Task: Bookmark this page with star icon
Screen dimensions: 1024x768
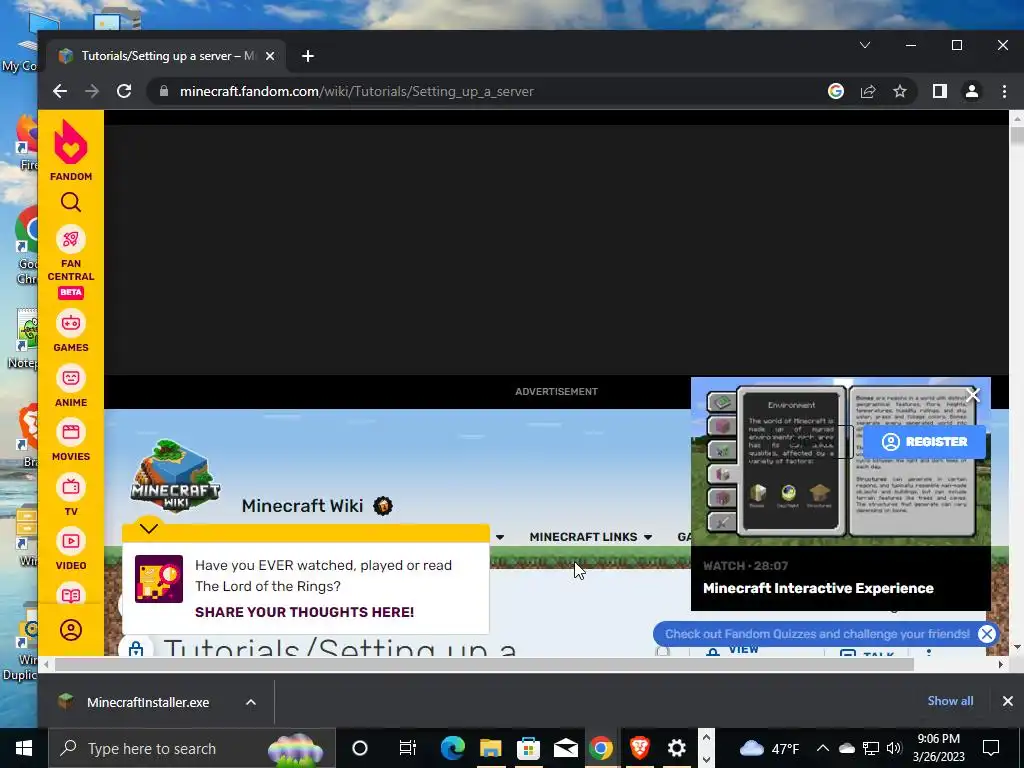Action: click(x=900, y=91)
